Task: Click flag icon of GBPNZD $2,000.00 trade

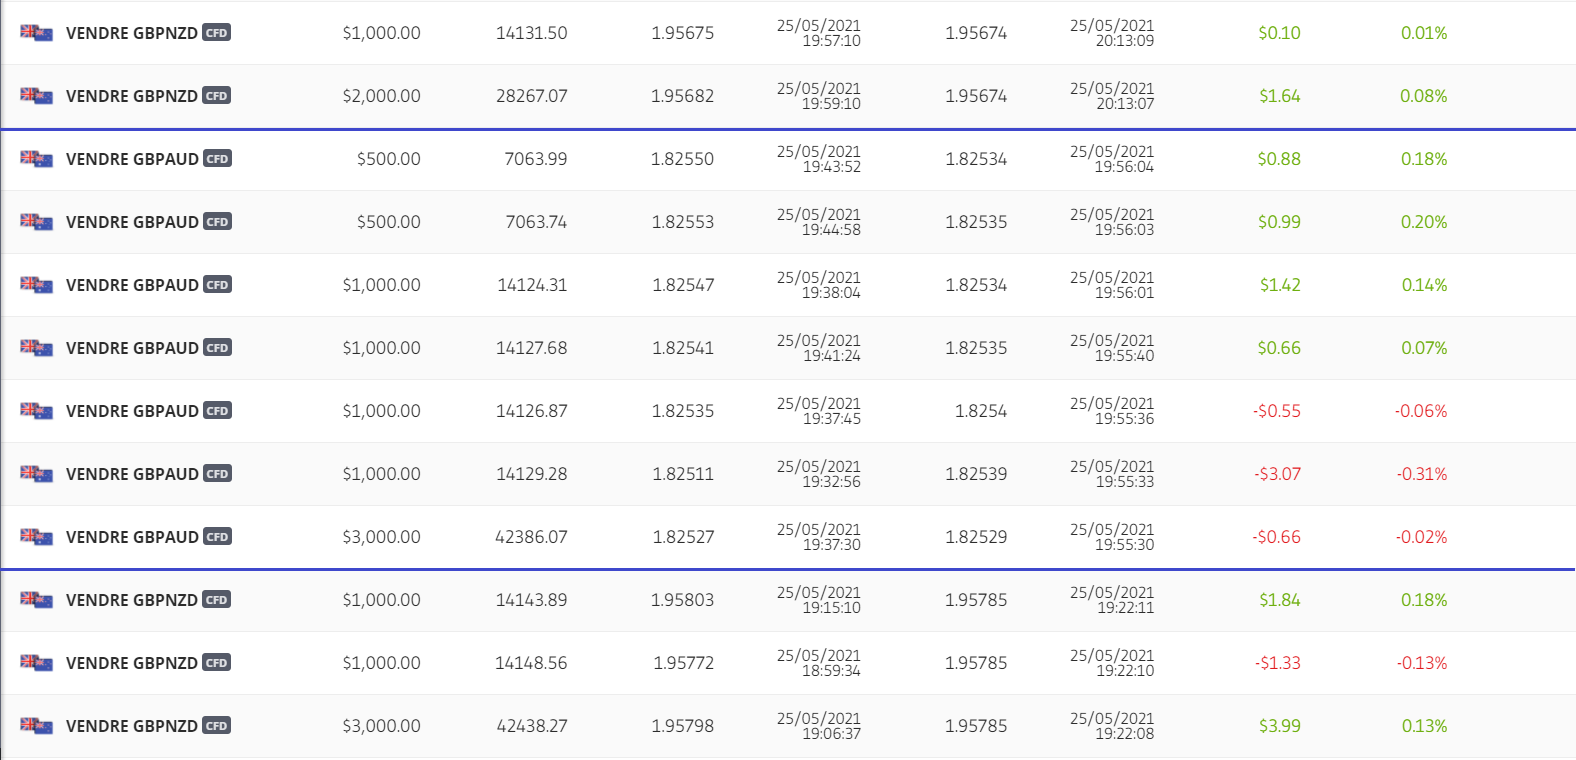Action: pos(36,96)
